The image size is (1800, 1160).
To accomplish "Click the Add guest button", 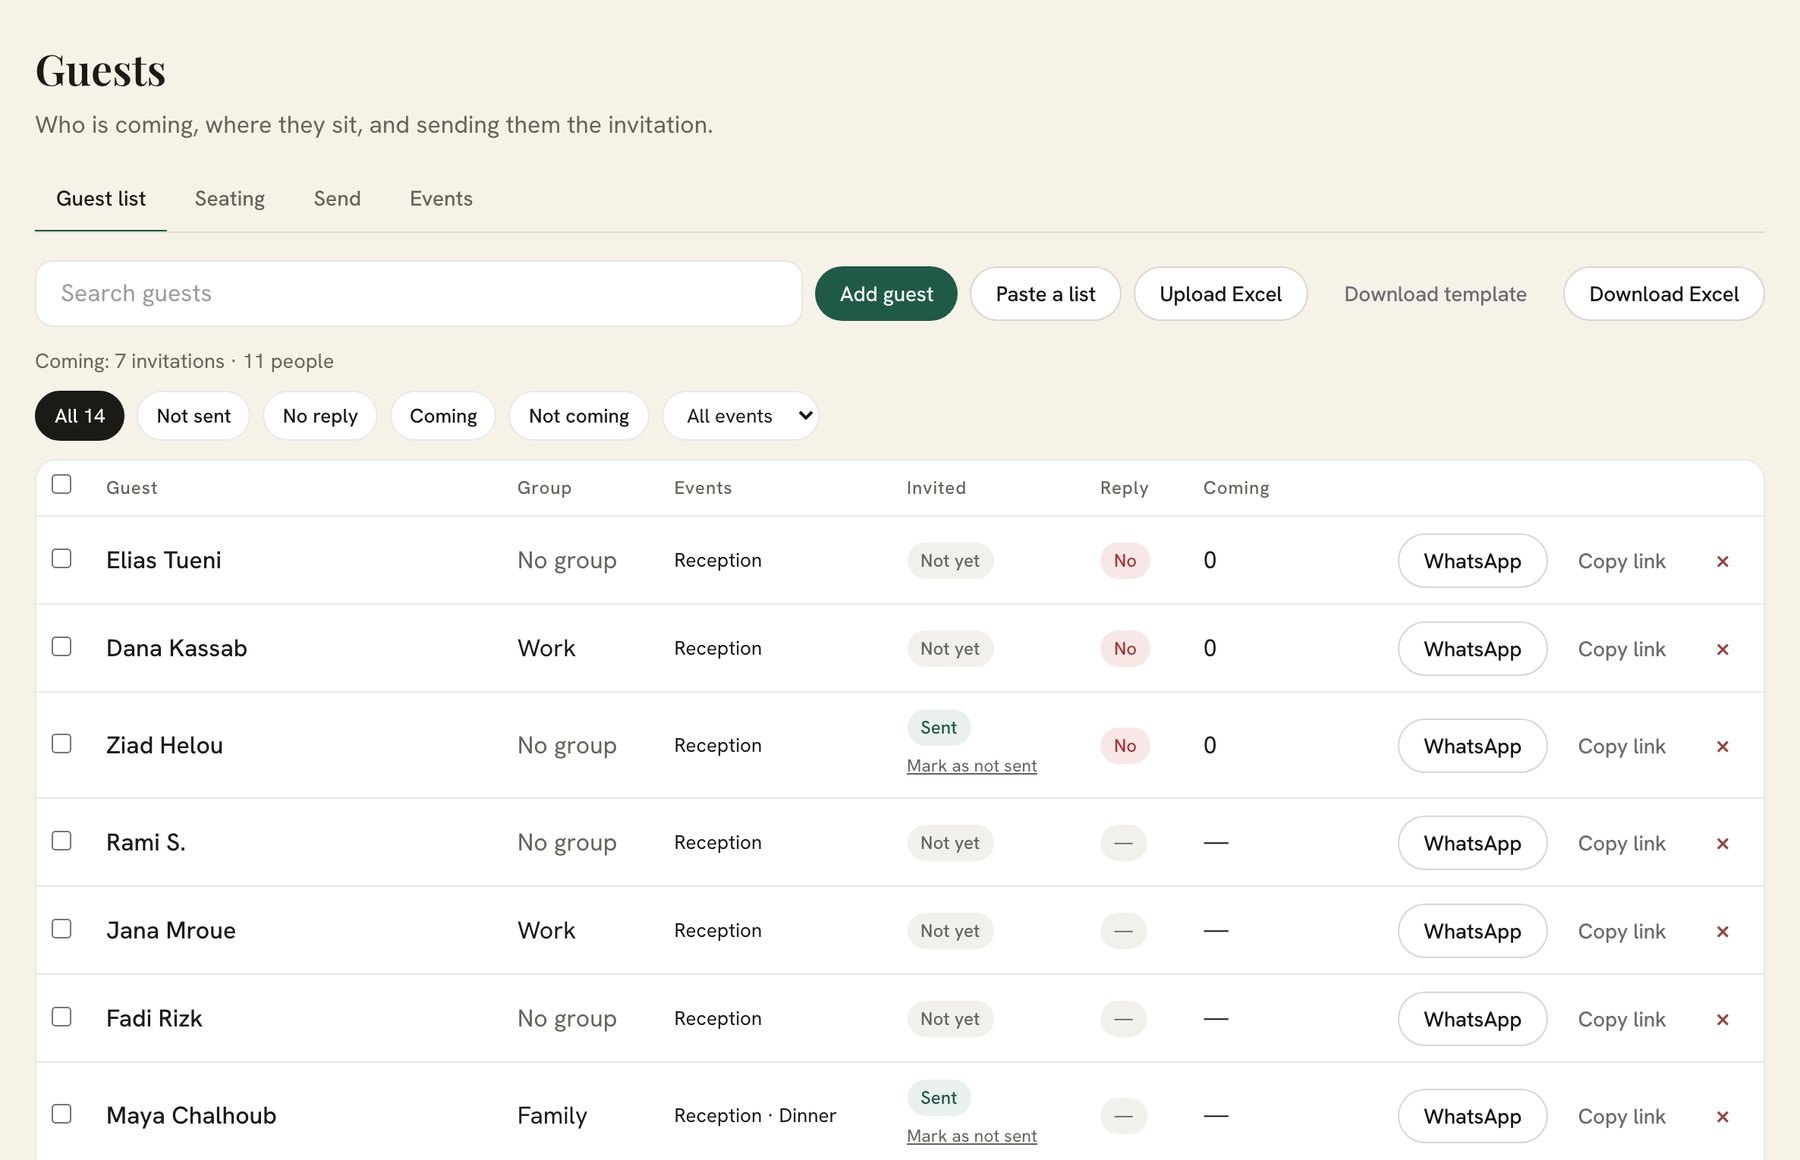I will point(886,294).
